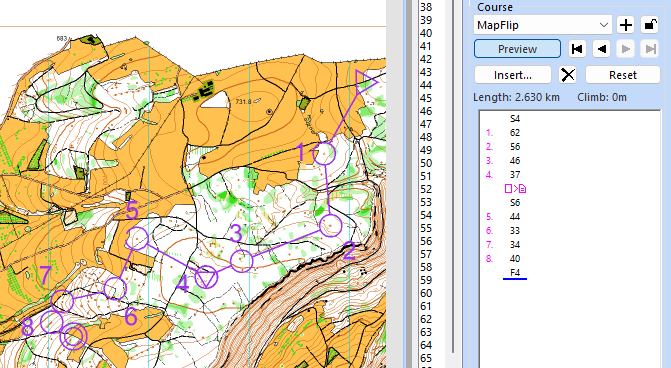Add a new course with plus button
The image size is (671, 368).
point(626,25)
